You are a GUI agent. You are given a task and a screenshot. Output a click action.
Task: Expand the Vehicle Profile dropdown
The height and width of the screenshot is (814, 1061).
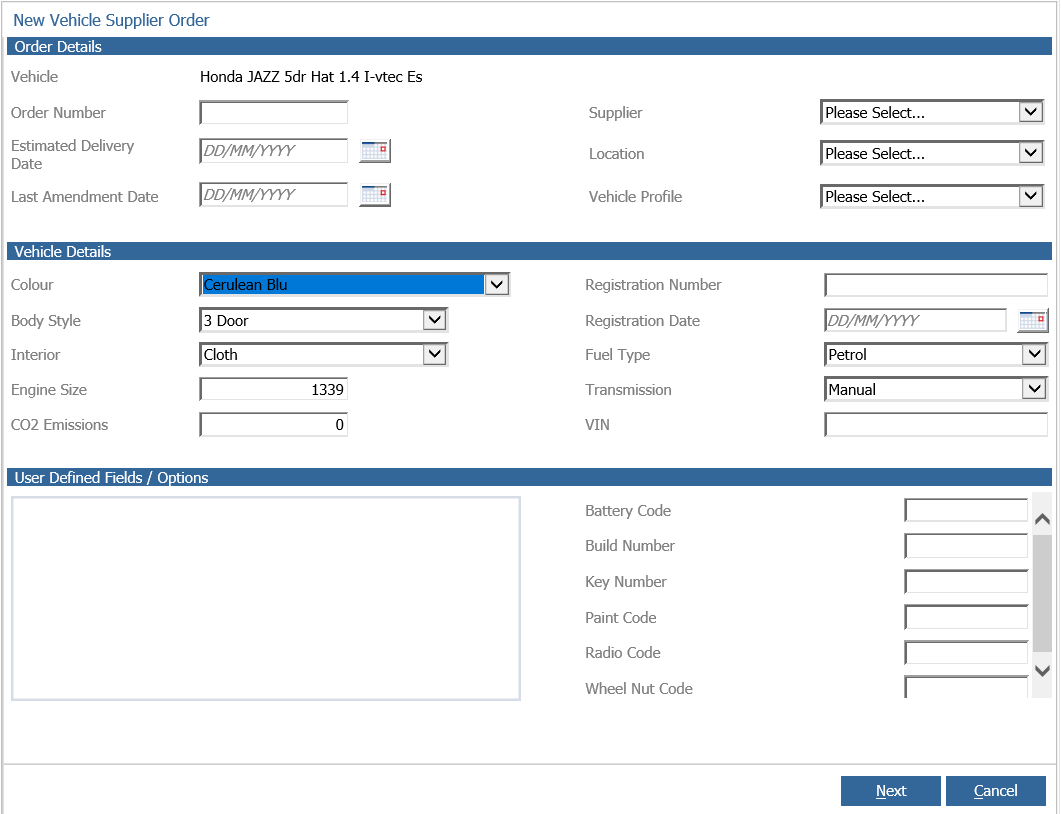click(932, 196)
